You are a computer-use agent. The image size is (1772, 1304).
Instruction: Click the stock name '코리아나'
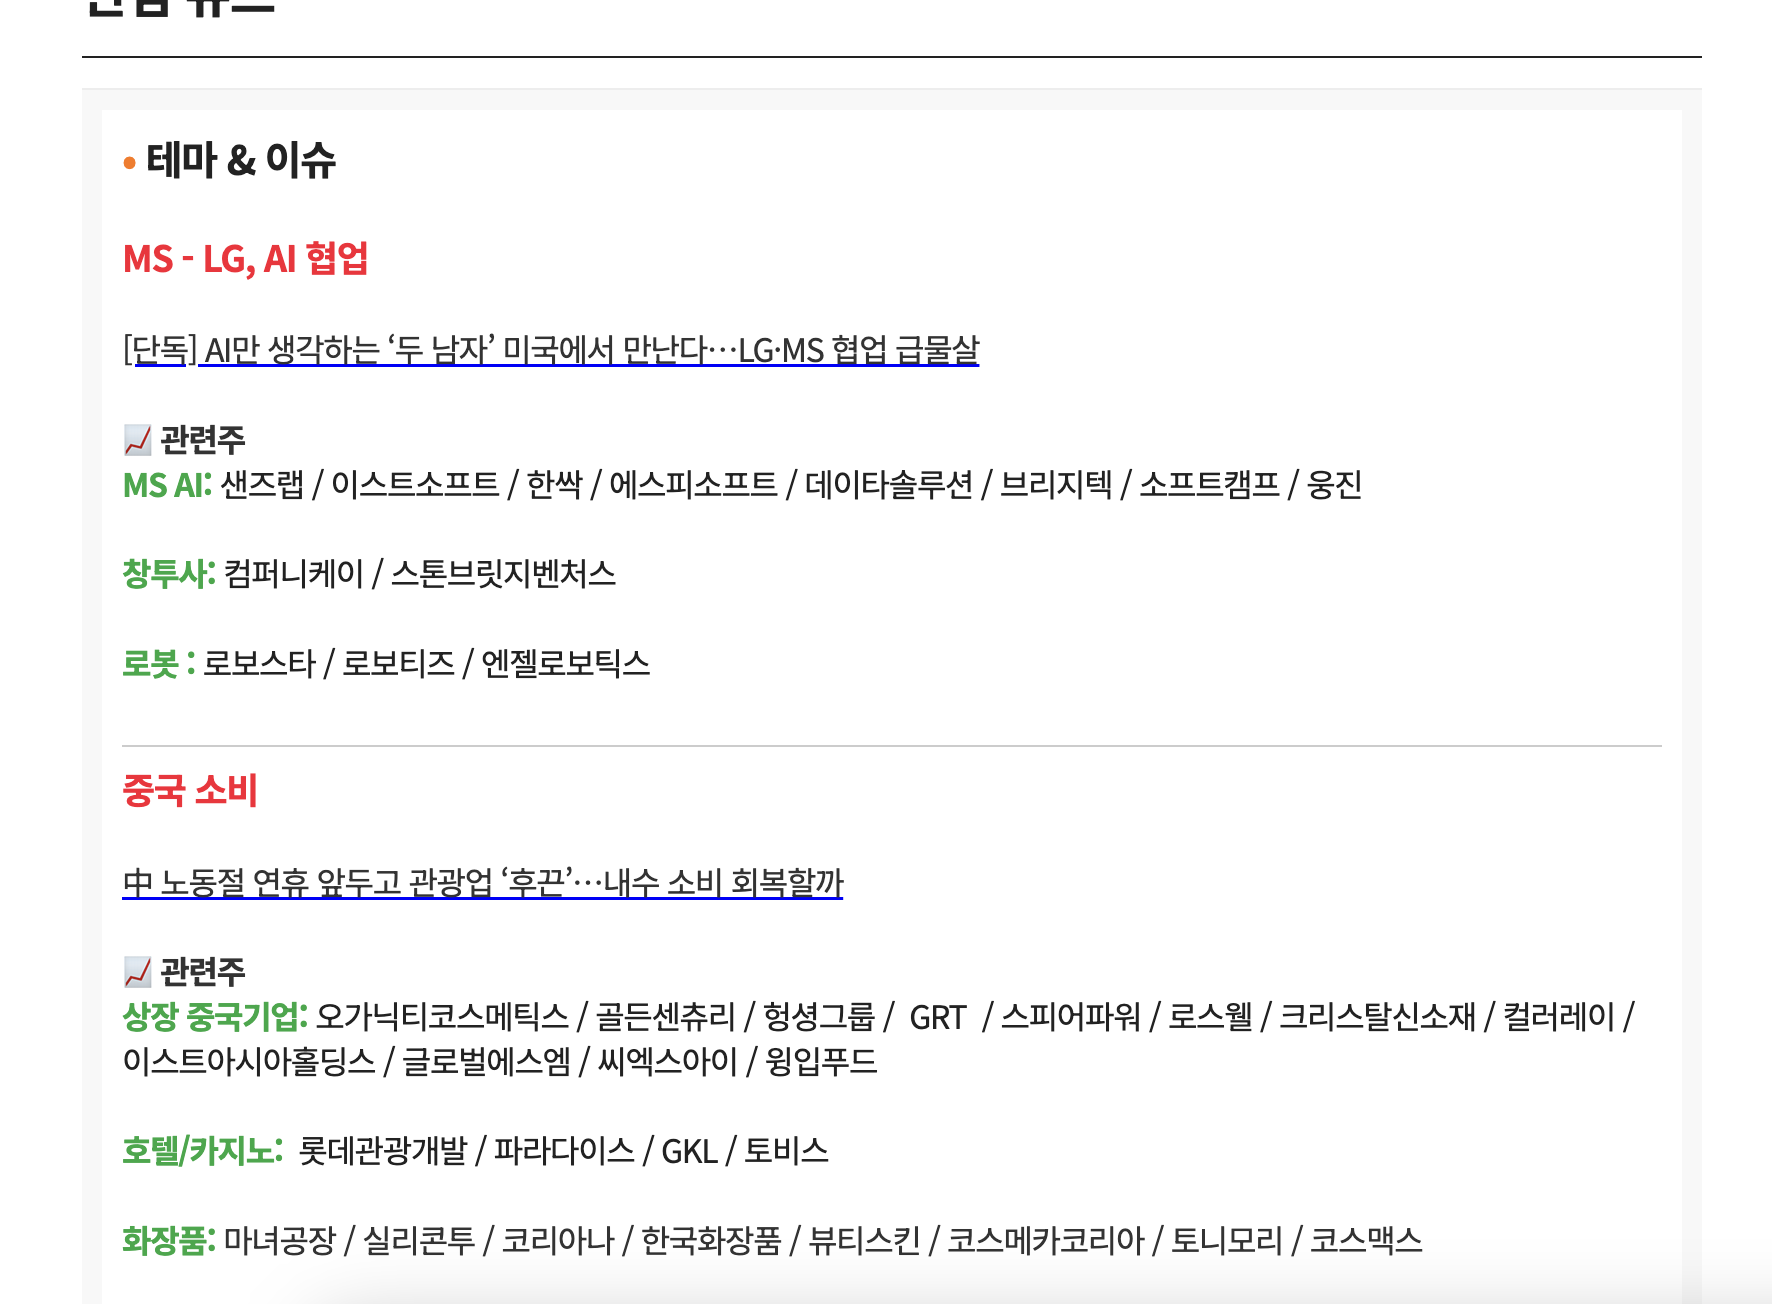click(x=558, y=1241)
